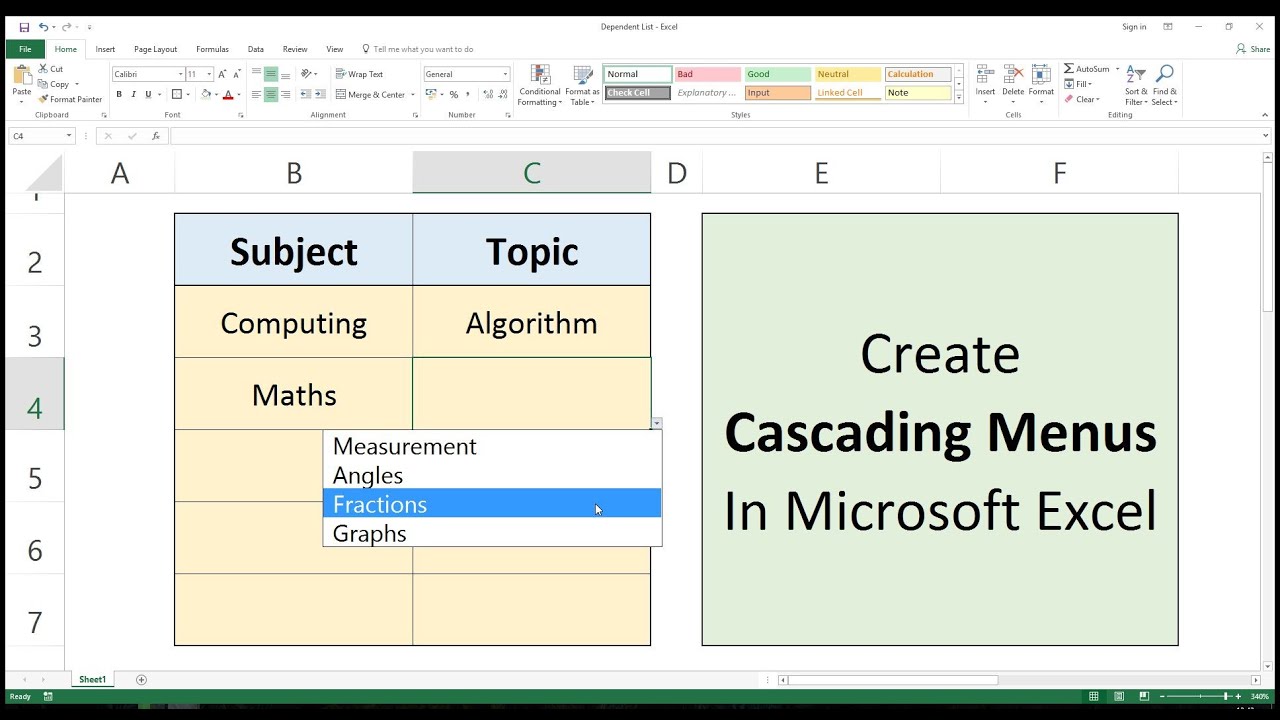
Task: Enable Wrap Text
Action: [x=359, y=74]
